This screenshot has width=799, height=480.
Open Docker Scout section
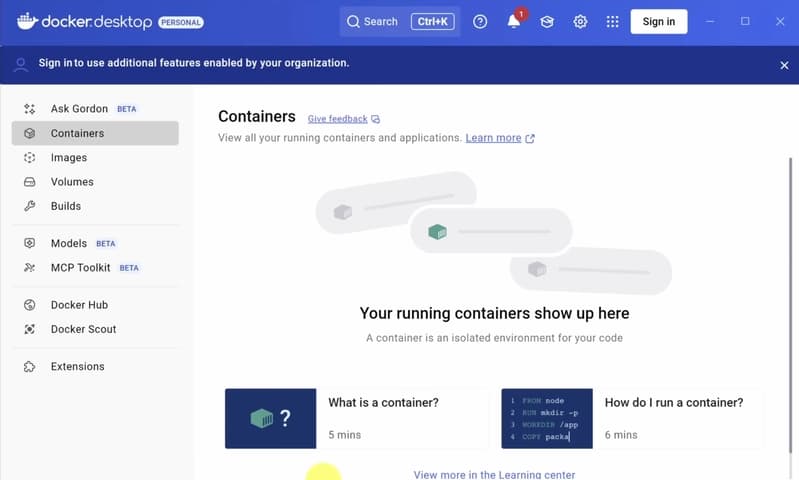pyautogui.click(x=95, y=329)
